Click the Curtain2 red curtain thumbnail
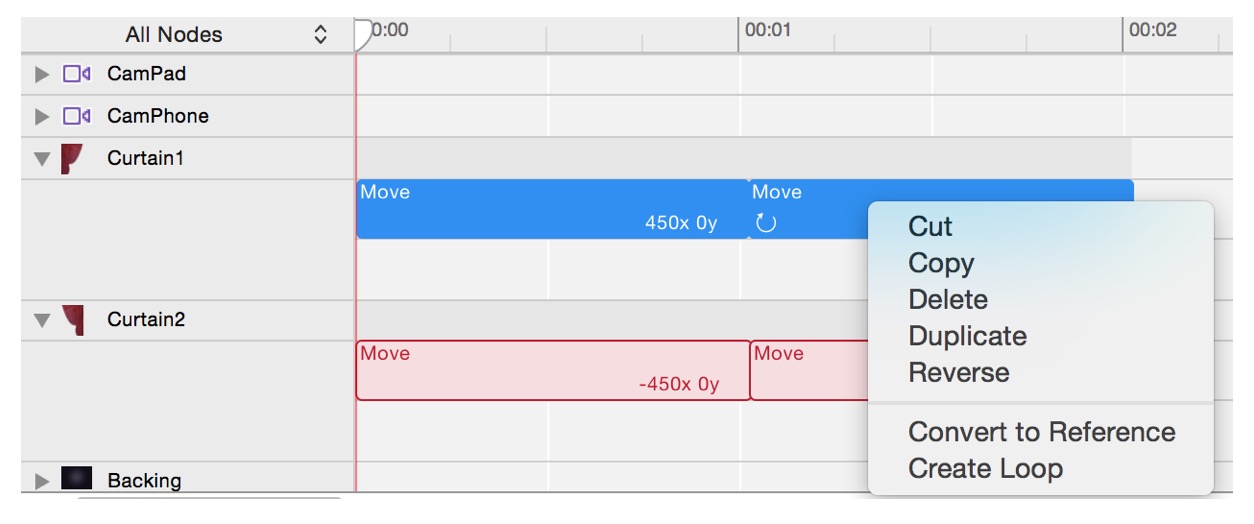Viewport: 1254px width, 524px height. click(x=72, y=320)
